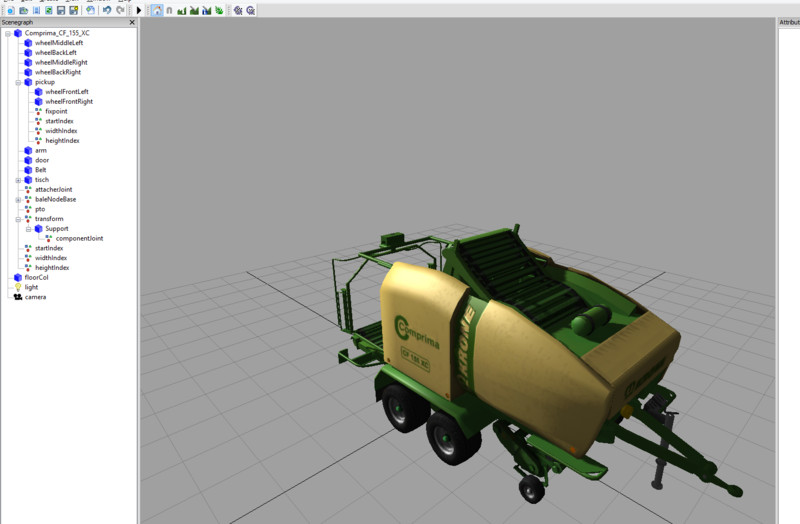Viewport: 800px width, 524px height.
Task: Click the New scene toolbar icon
Action: (x=11, y=10)
